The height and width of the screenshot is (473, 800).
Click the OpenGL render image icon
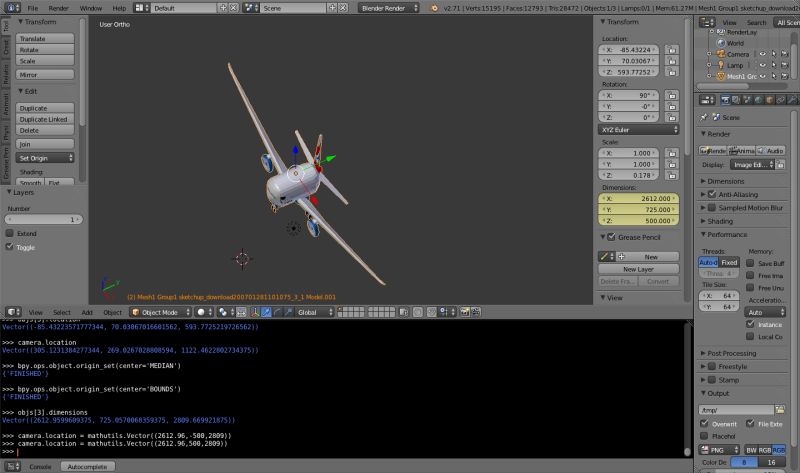465,312
